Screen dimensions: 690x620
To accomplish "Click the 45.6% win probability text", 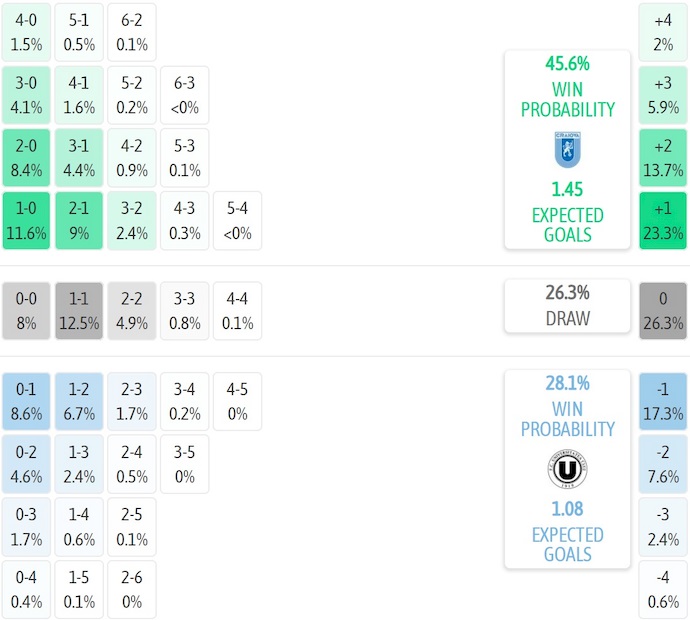I will click(x=567, y=64).
